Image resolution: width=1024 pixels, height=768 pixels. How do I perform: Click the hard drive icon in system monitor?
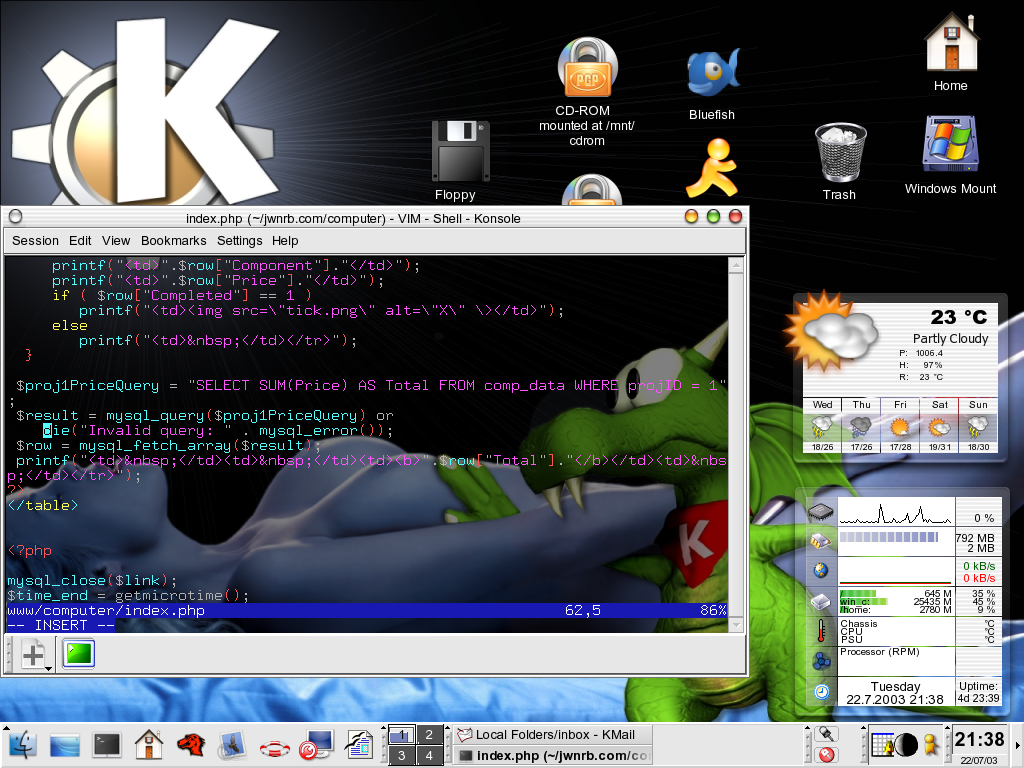[821, 601]
